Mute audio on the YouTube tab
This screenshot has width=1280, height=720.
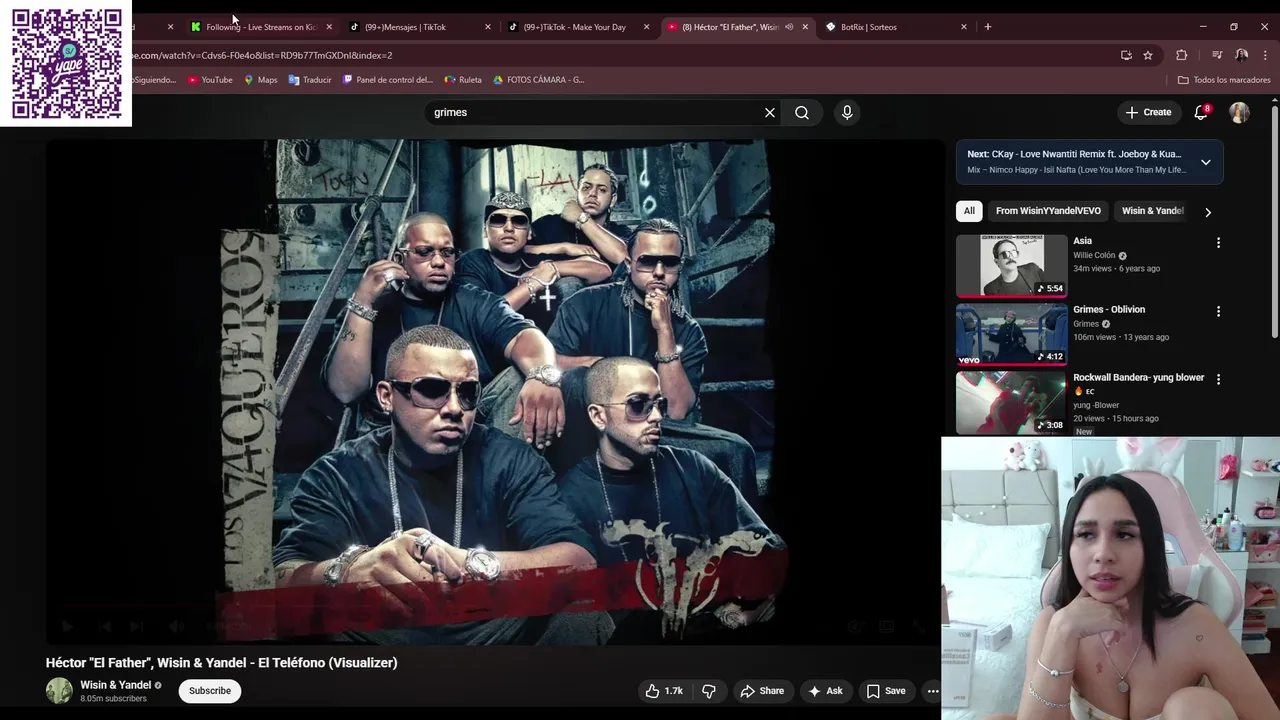click(789, 27)
